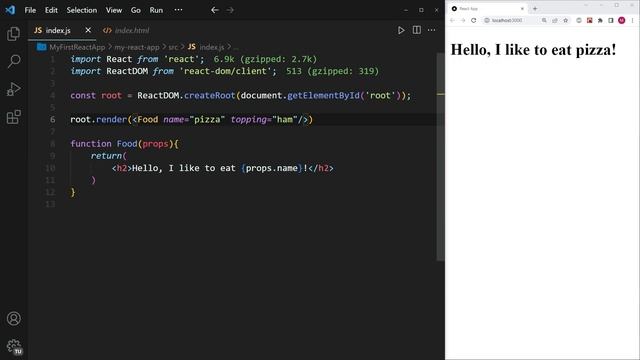Toggle the browser side panel
The height and width of the screenshot is (360, 640).
tap(611, 20)
